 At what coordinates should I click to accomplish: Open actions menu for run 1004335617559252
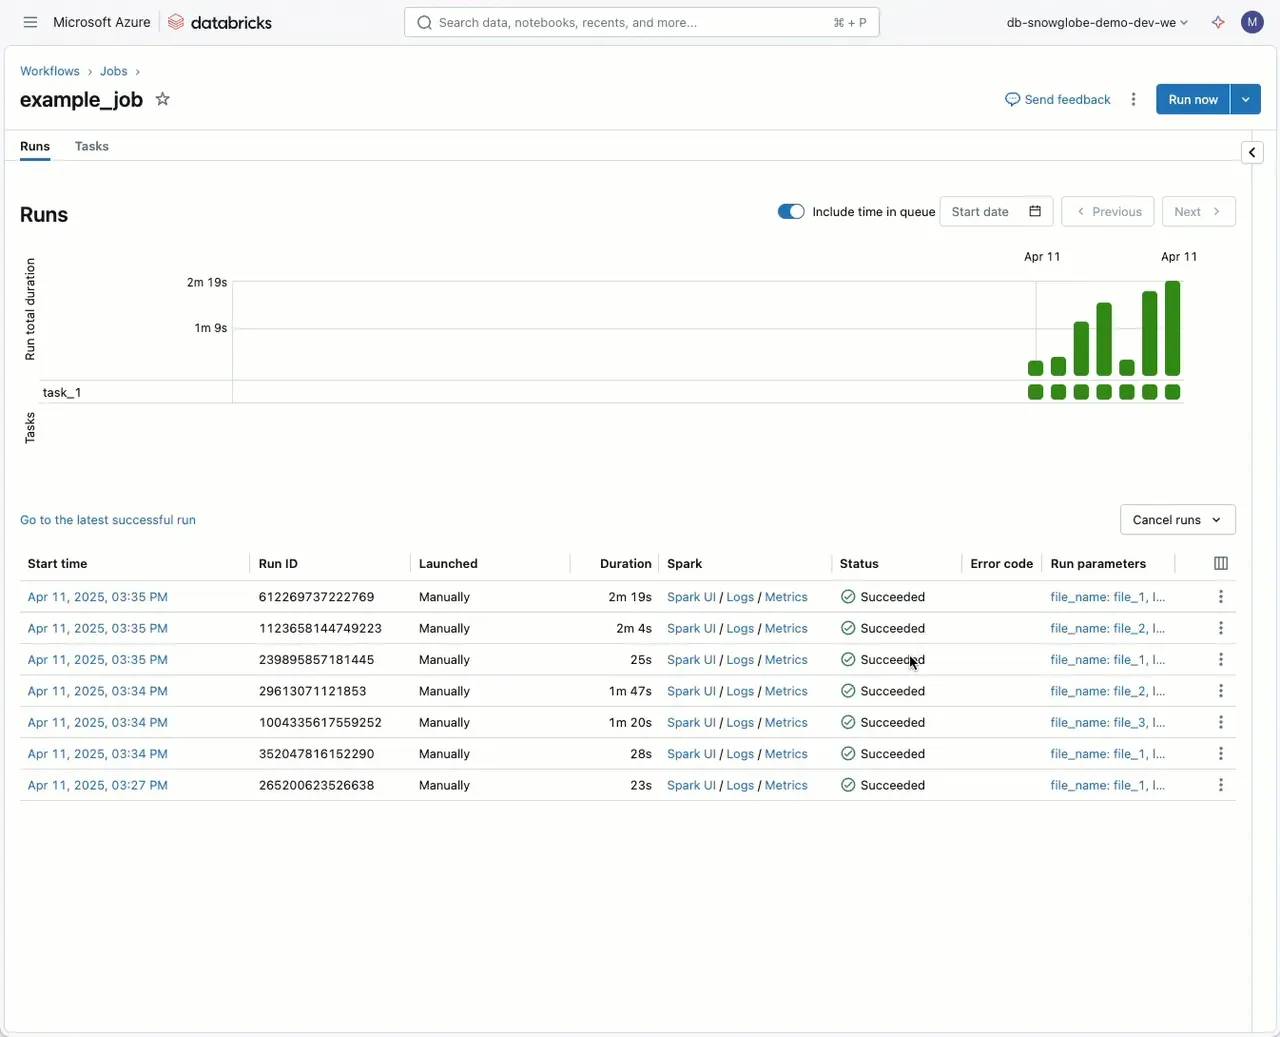coord(1221,722)
